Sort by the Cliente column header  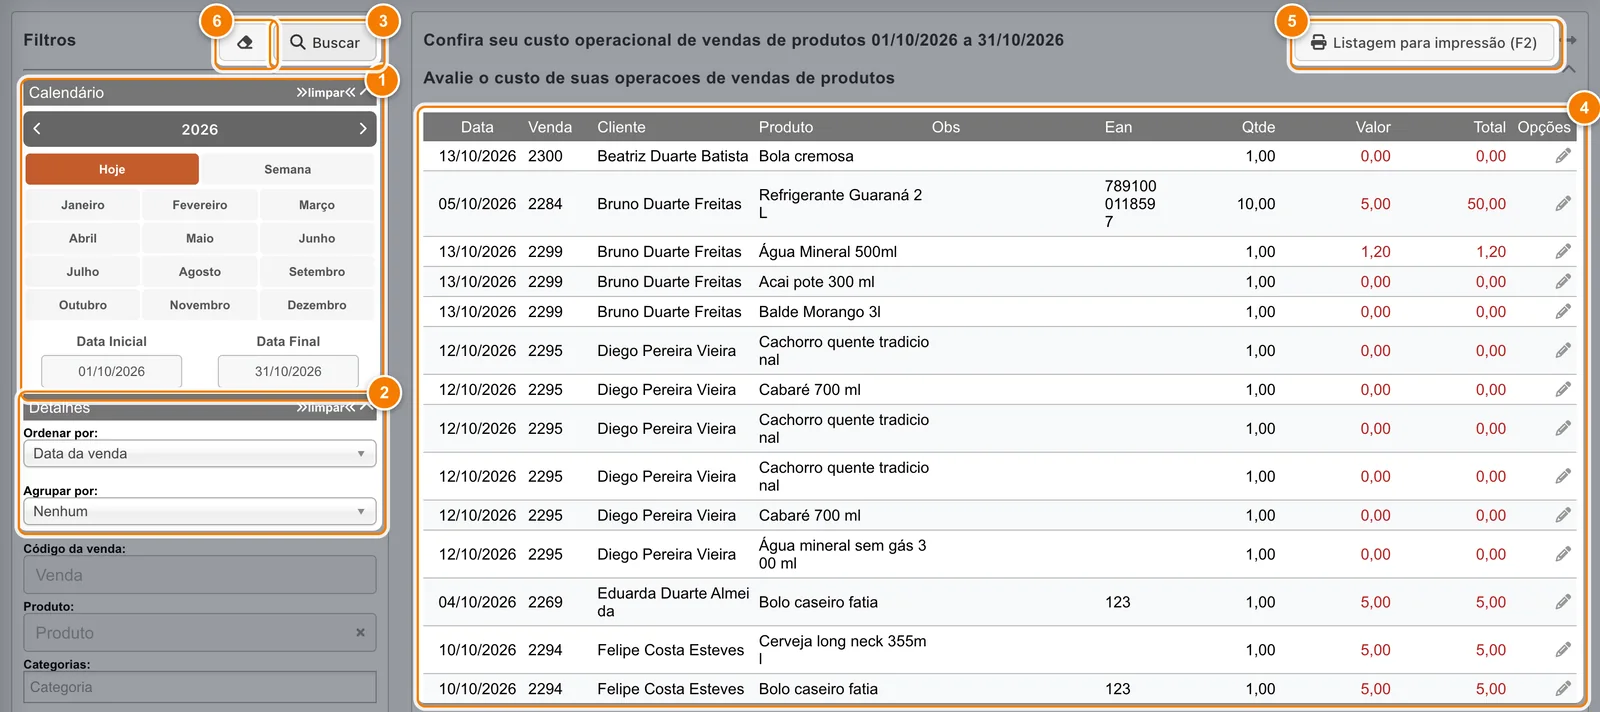click(621, 127)
